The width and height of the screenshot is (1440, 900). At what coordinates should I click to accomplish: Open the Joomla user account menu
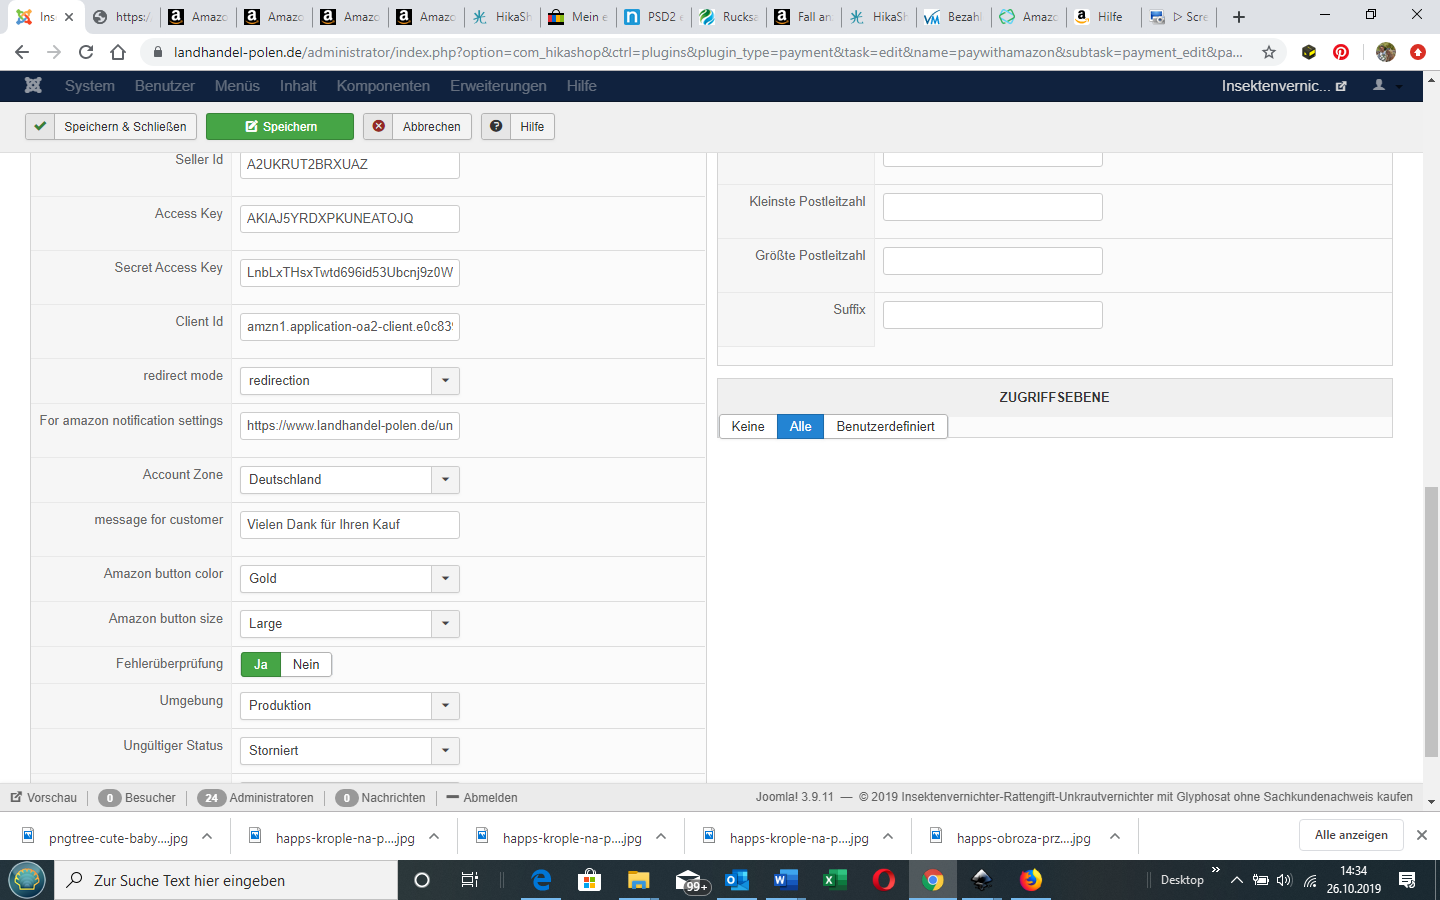1387,86
